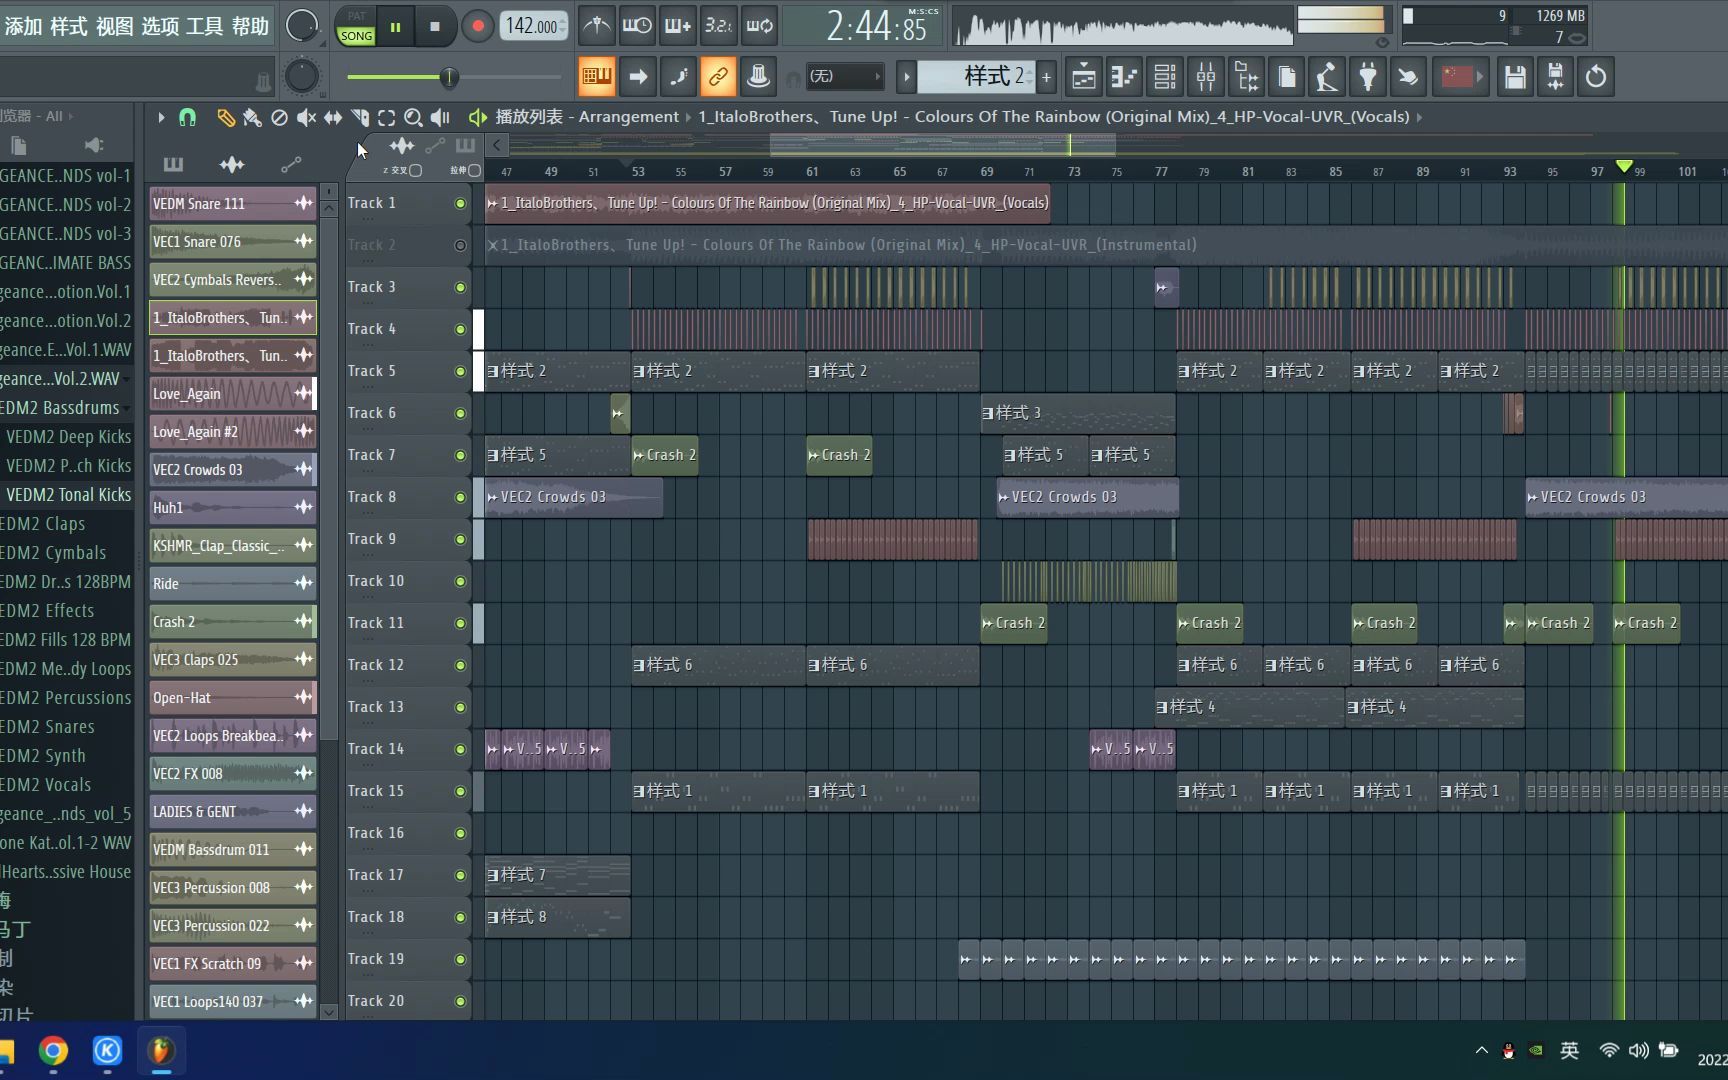Open the 选项 menu

click(160, 26)
